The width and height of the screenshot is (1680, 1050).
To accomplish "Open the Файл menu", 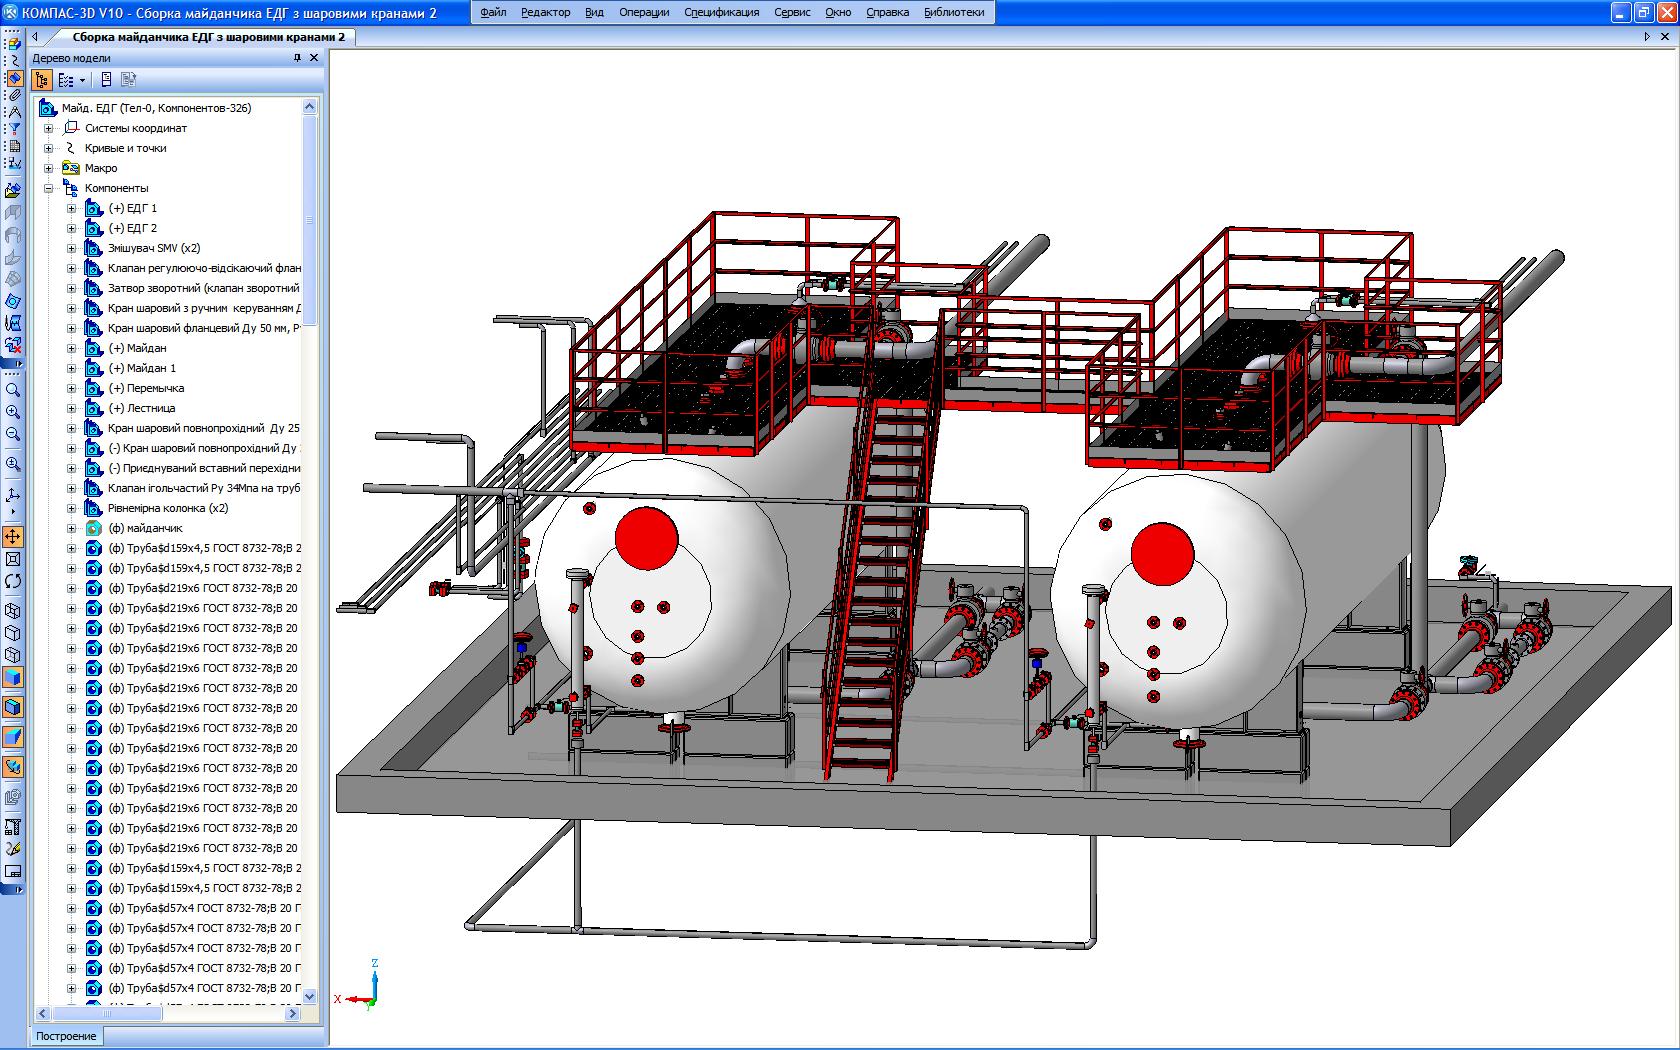I will (x=493, y=12).
